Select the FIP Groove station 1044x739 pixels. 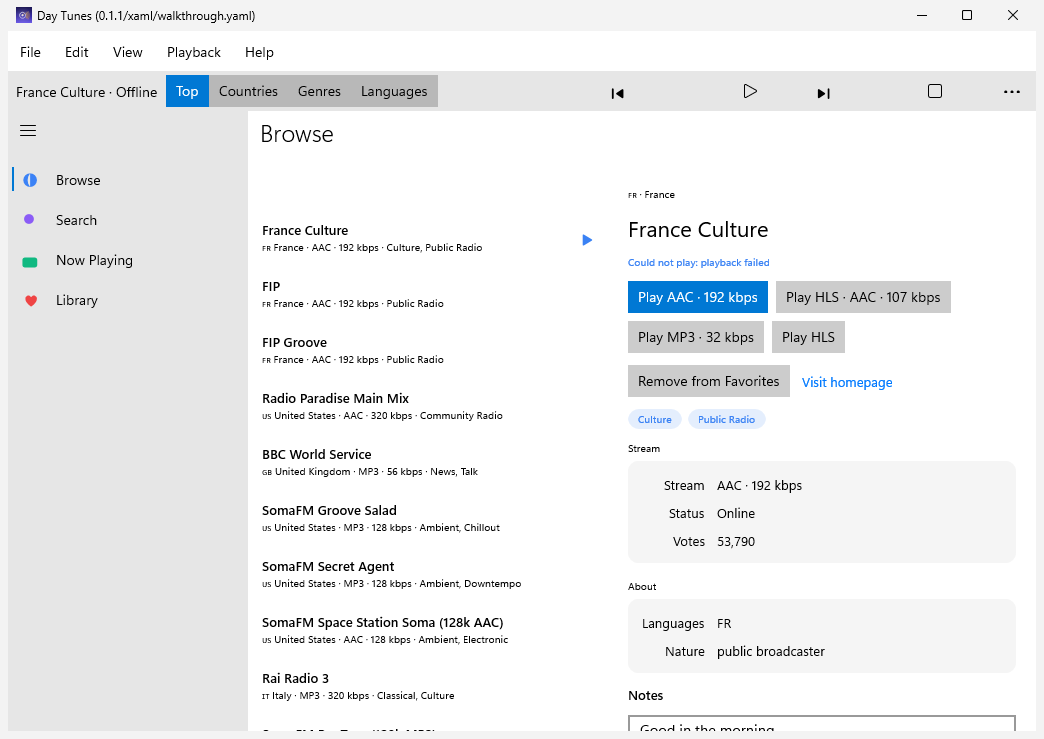point(426,350)
